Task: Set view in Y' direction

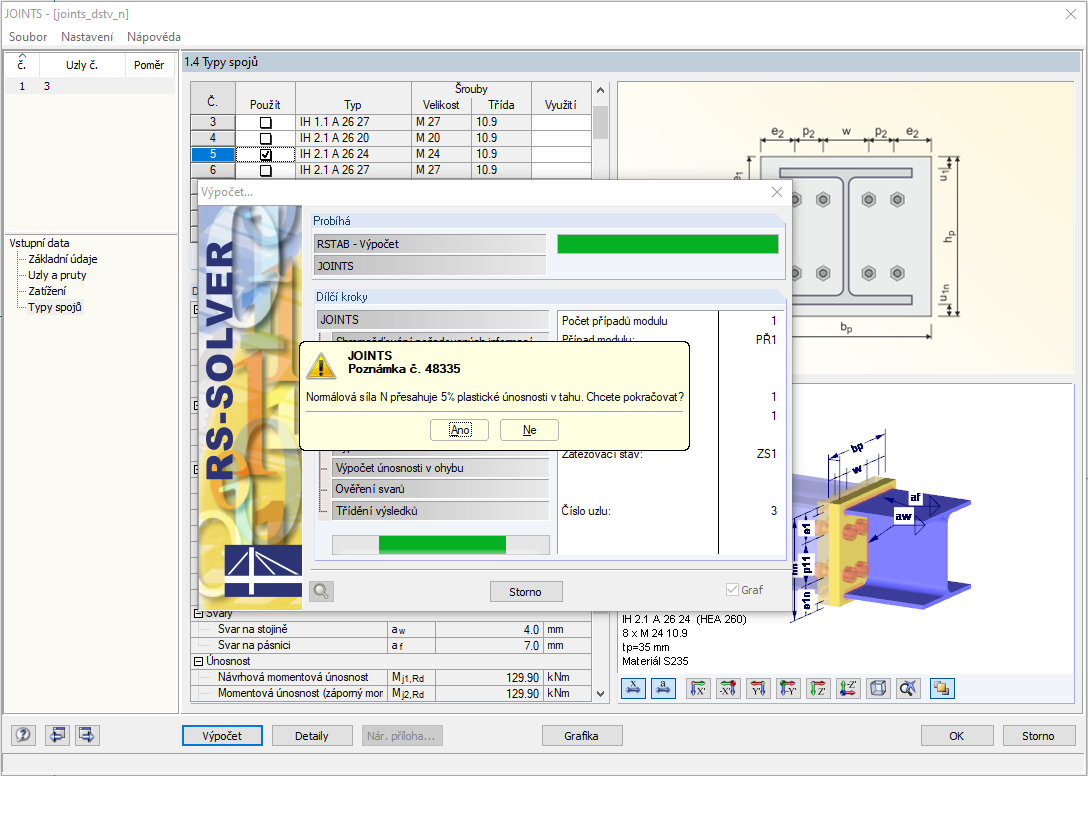Action: click(x=758, y=688)
